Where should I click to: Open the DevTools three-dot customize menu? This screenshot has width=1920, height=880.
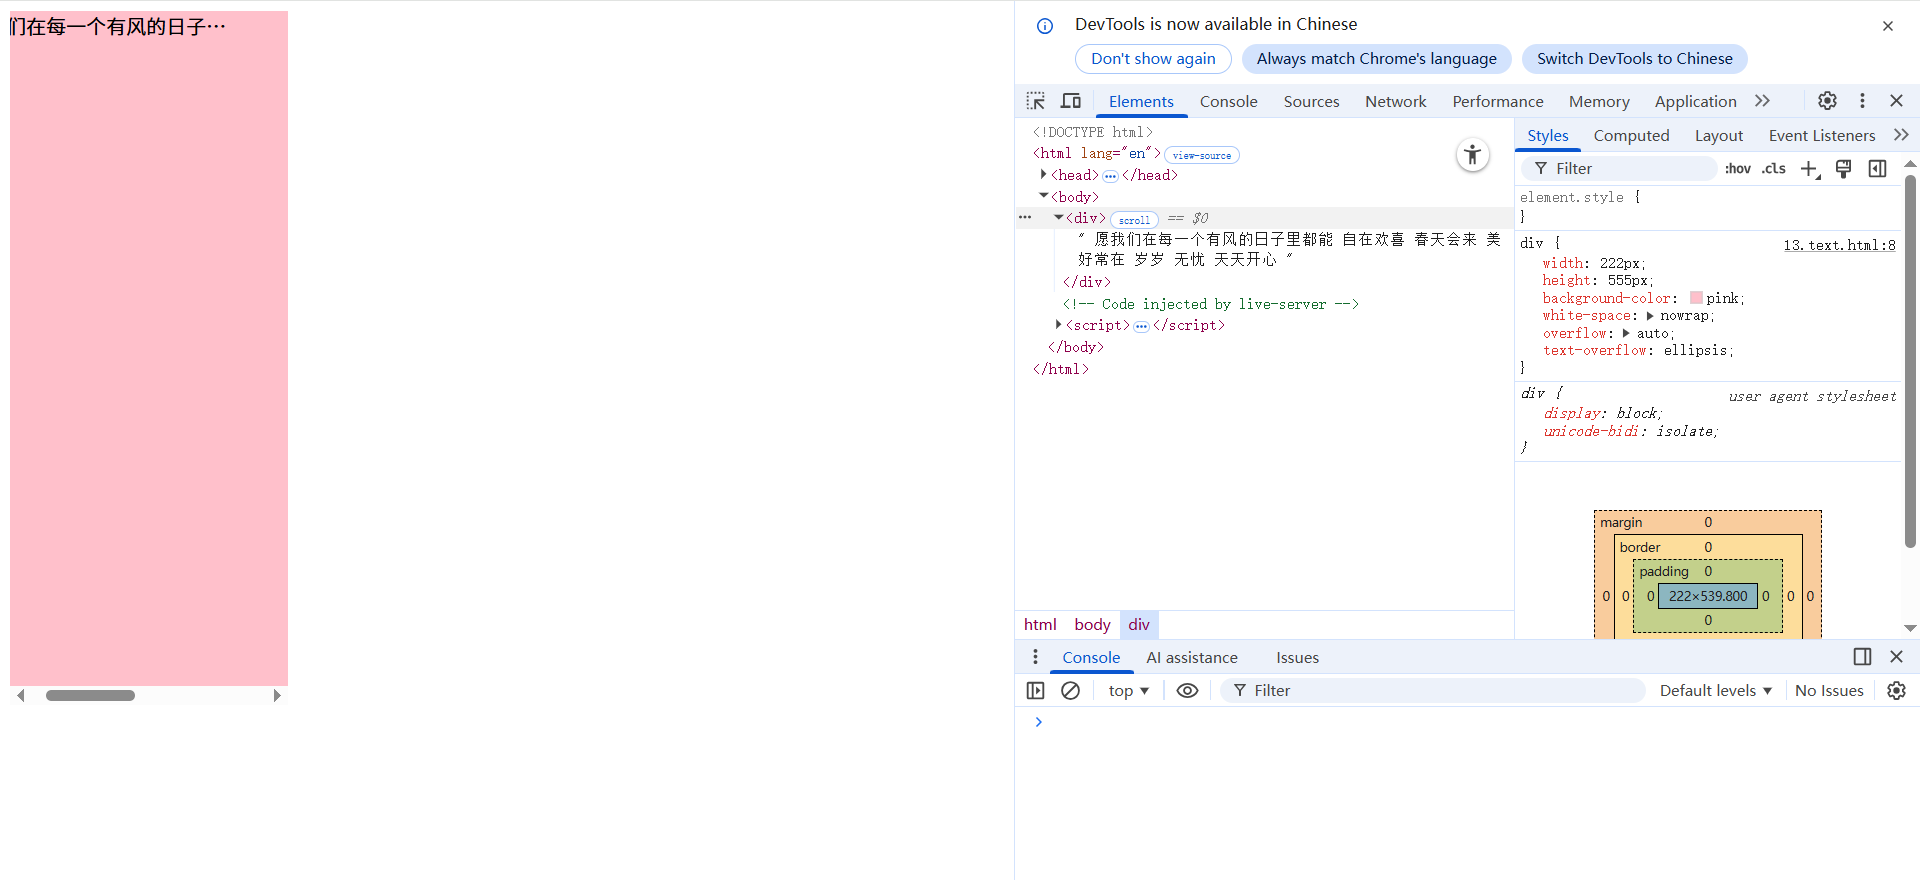coord(1862,101)
